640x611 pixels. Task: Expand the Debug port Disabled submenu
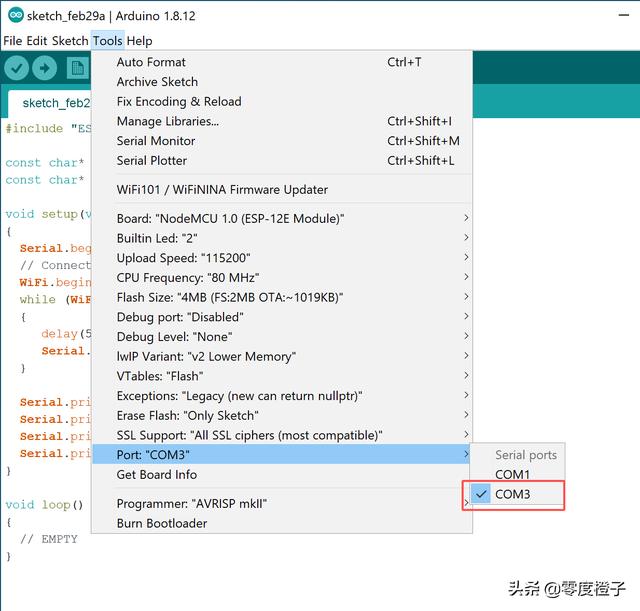coord(282,317)
